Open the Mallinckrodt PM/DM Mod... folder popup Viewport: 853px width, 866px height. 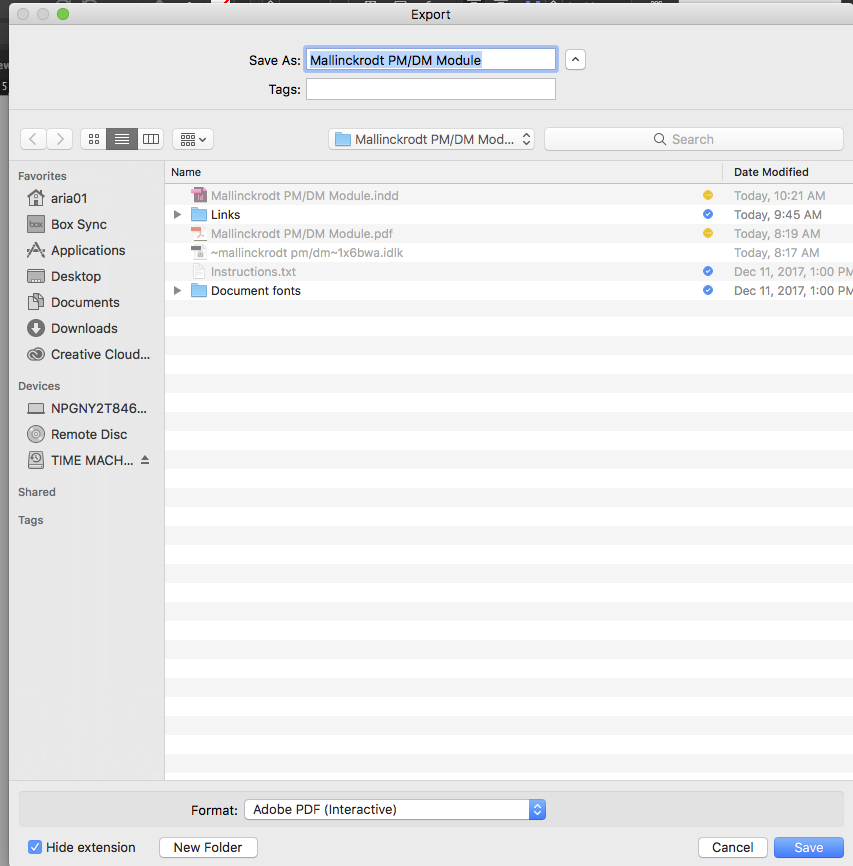tap(431, 139)
